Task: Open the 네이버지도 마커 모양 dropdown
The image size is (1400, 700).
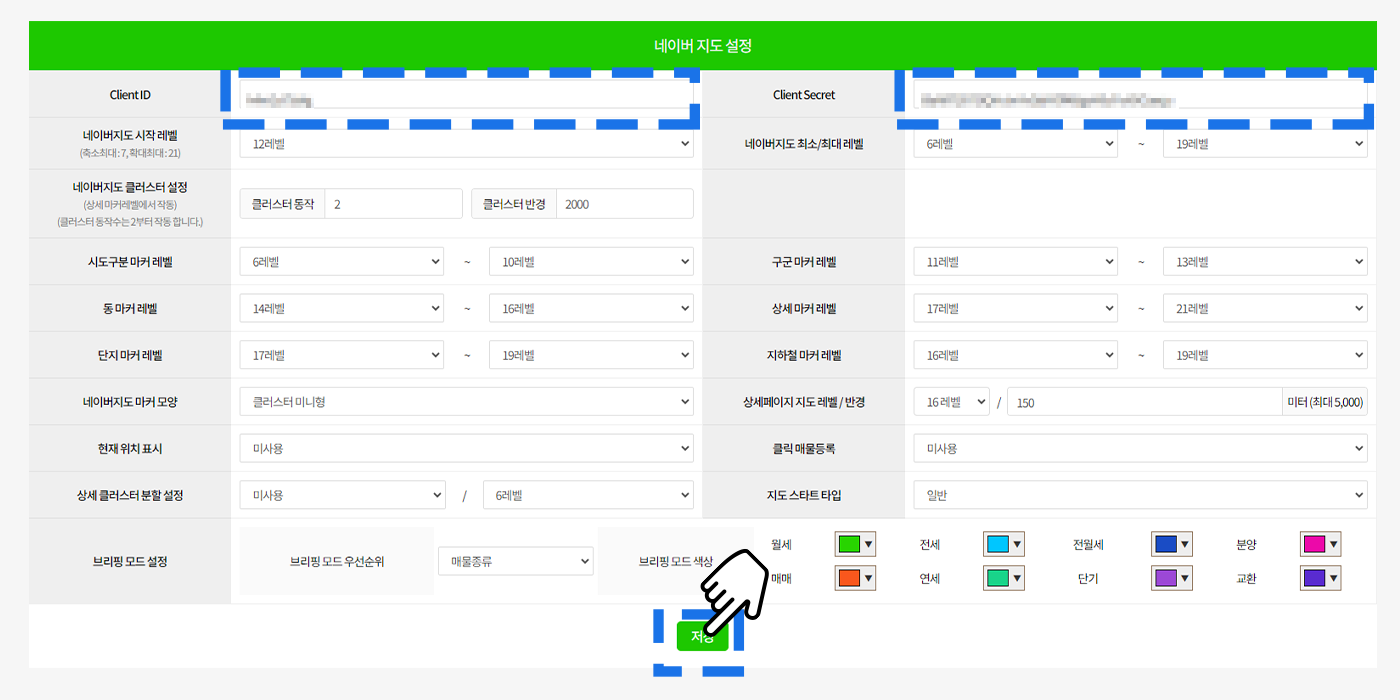Action: (466, 402)
